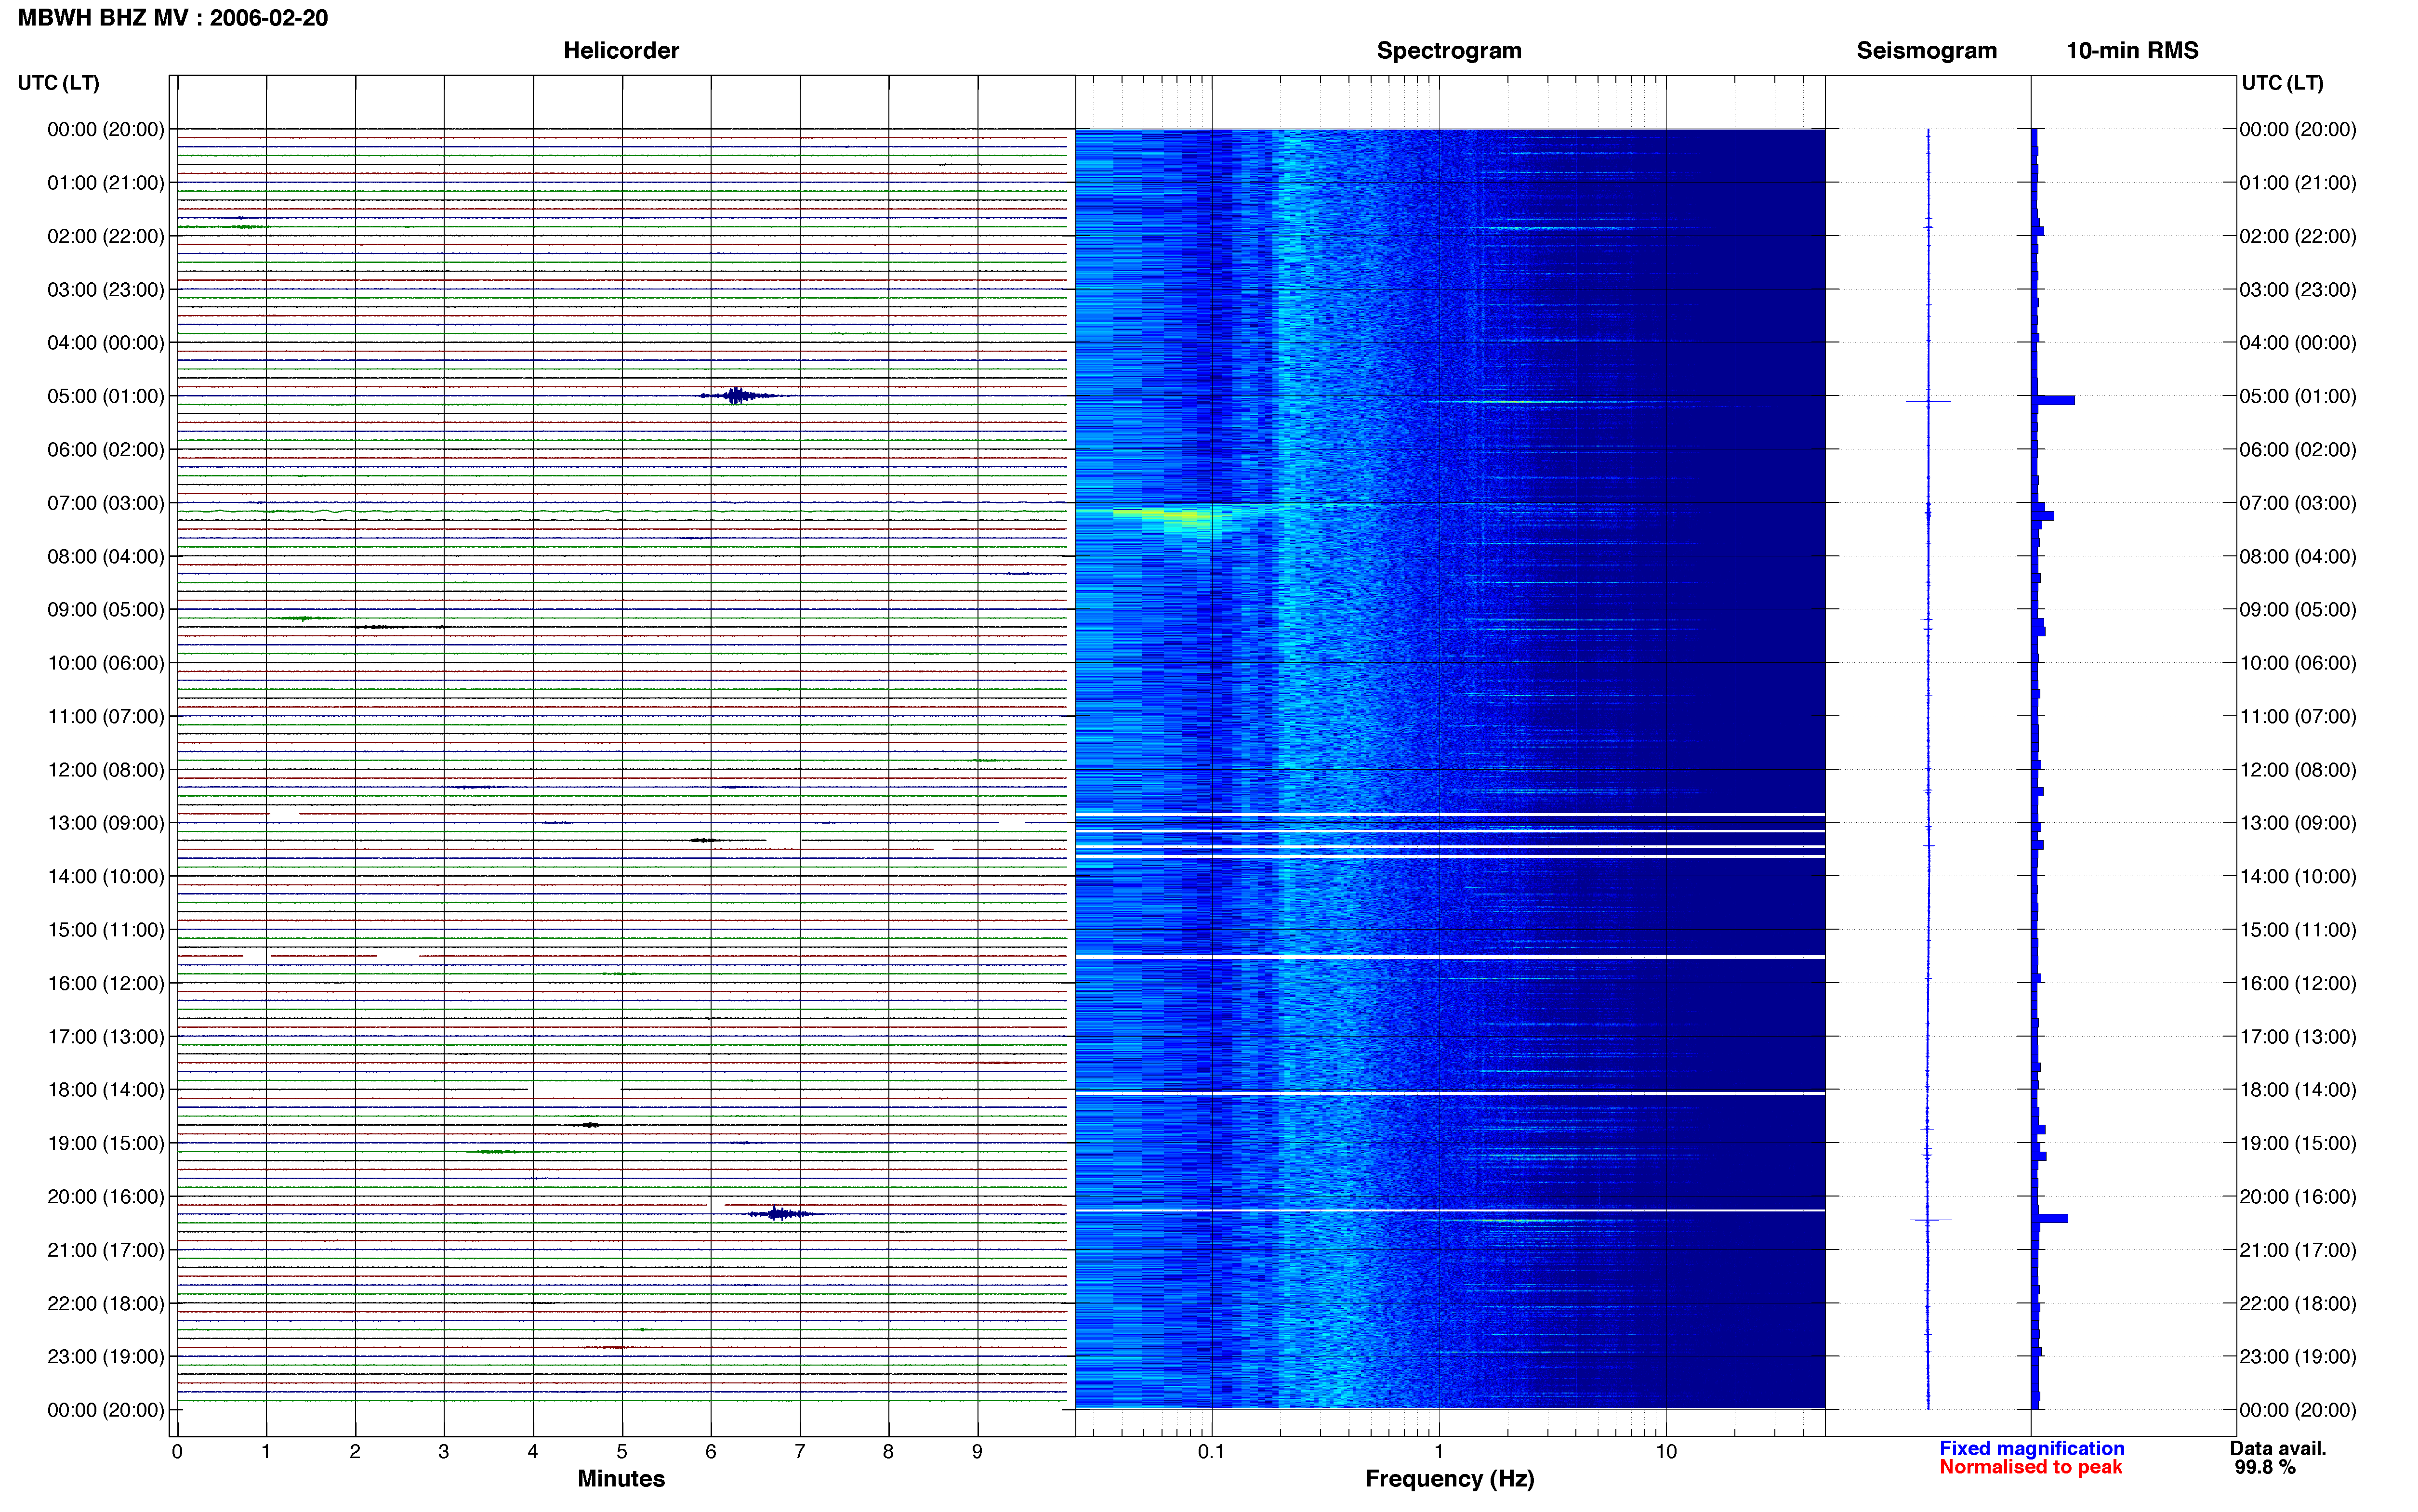Viewport: 2418px width, 1512px height.
Task: Click the 'Normalised to peak' legend text
Action: coord(2030,1467)
